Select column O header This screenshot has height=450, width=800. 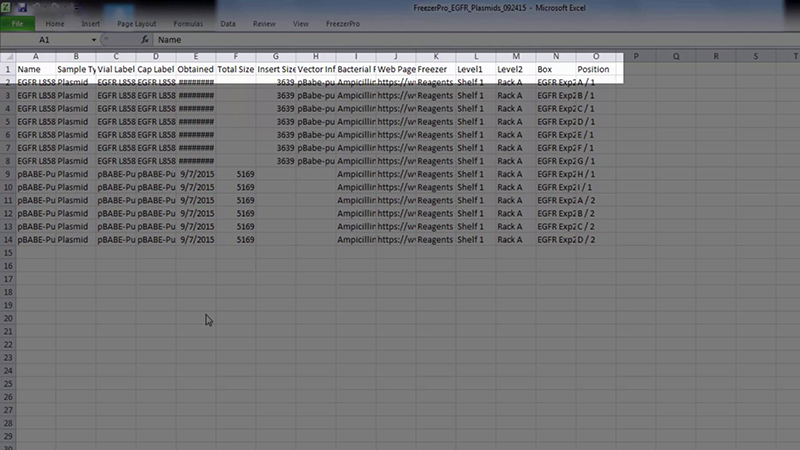[596, 56]
